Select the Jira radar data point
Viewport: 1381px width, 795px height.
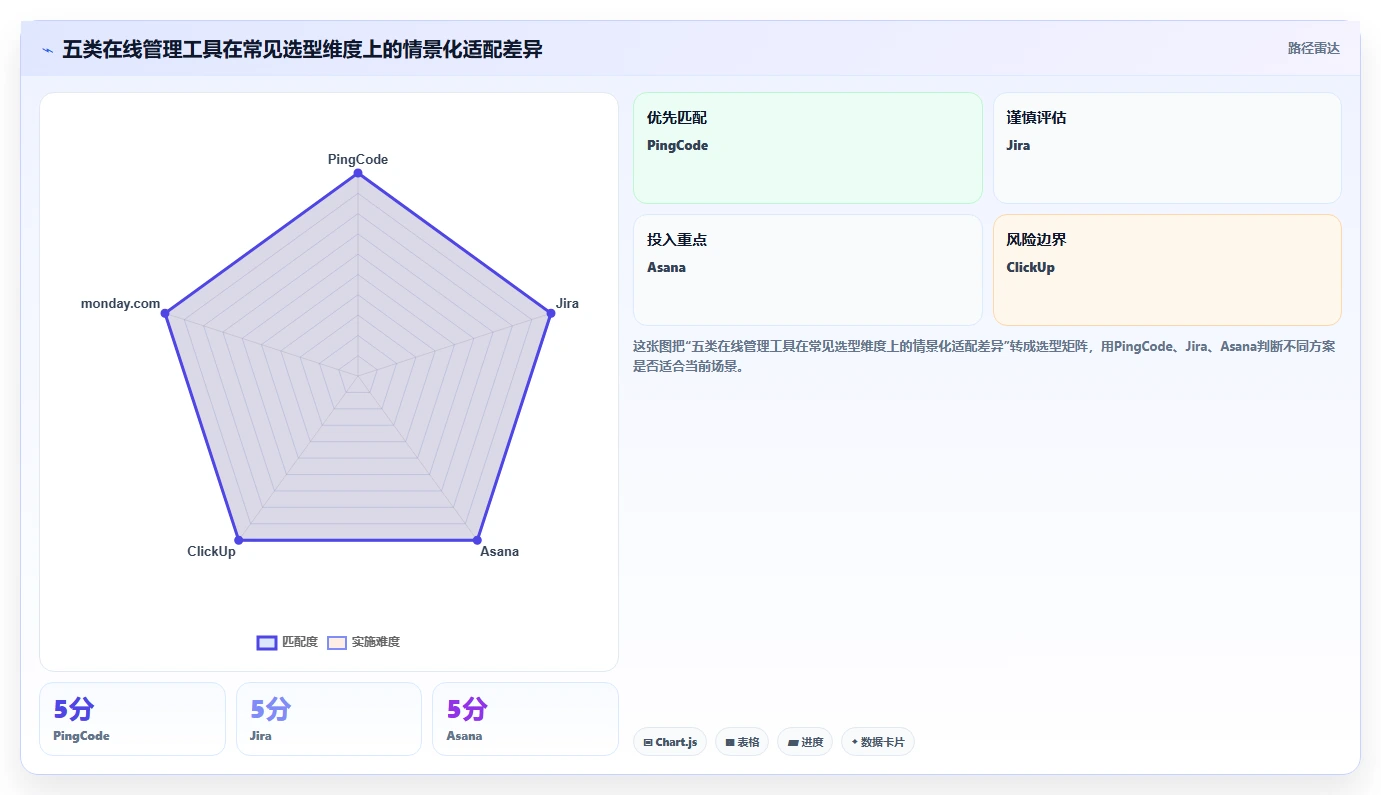(x=550, y=314)
